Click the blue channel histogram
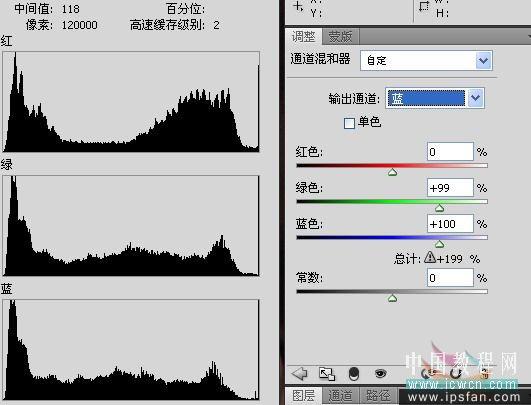Screen dimensions: 531x405 pos(131,350)
